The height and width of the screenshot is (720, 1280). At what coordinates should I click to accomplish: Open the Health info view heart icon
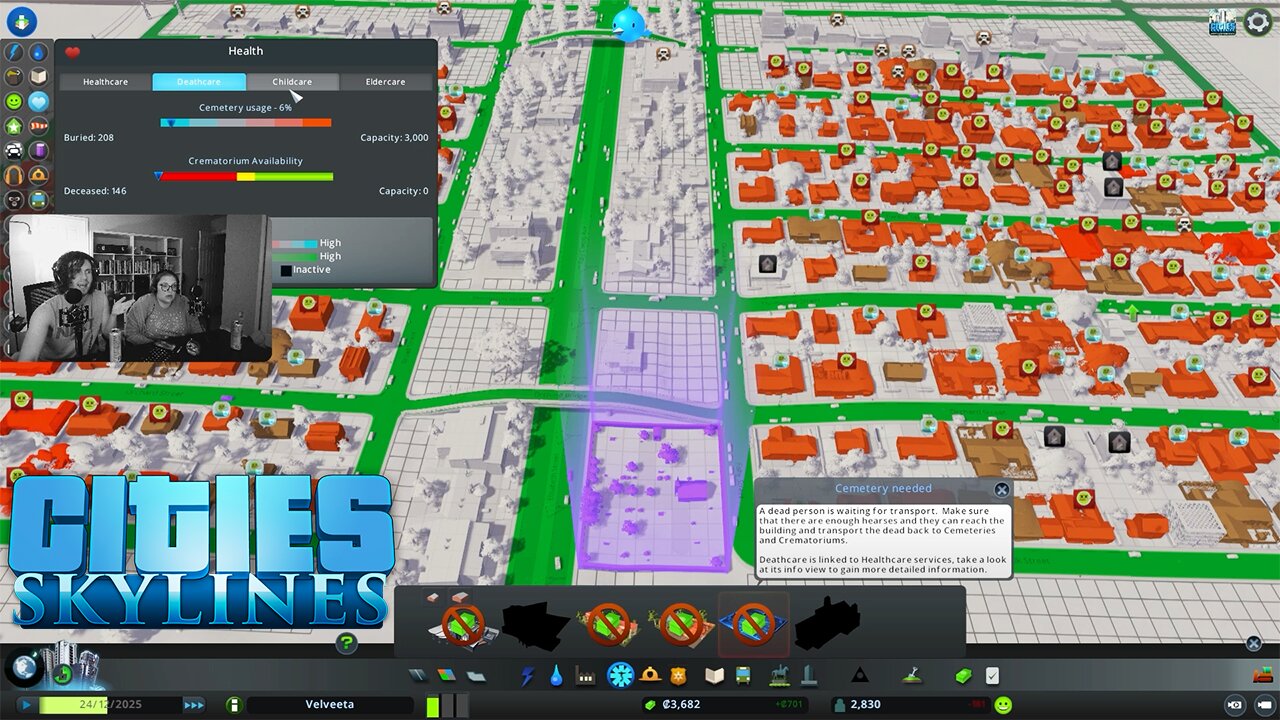tap(38, 102)
